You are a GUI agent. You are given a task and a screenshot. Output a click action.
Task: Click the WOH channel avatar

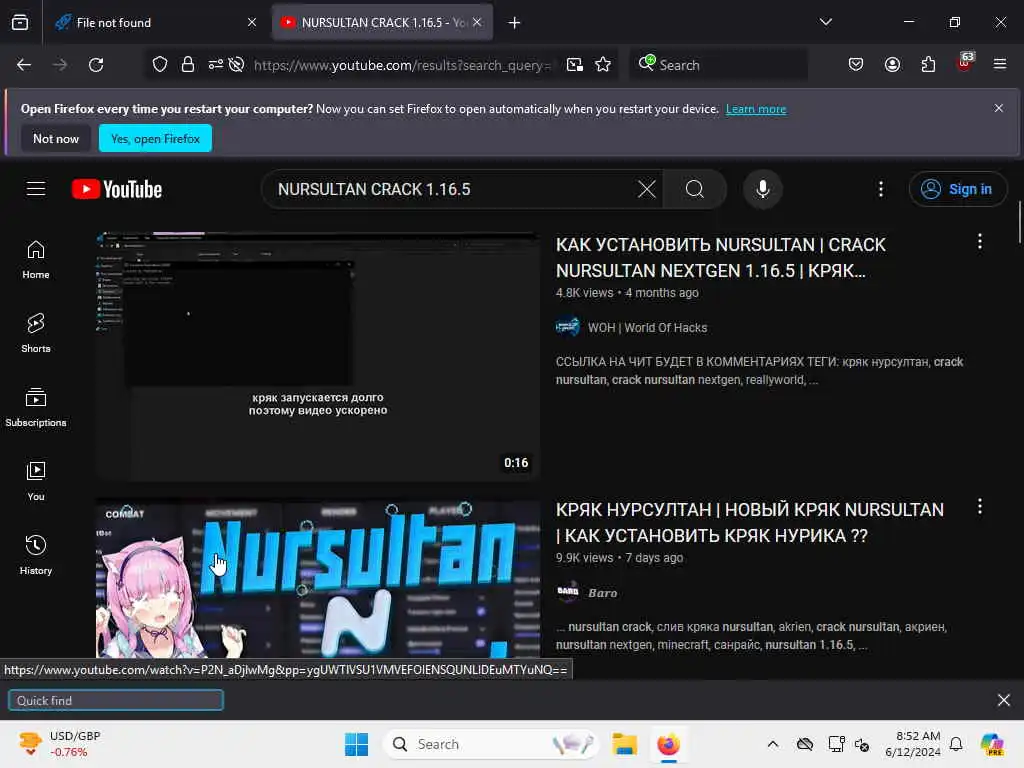[568, 327]
